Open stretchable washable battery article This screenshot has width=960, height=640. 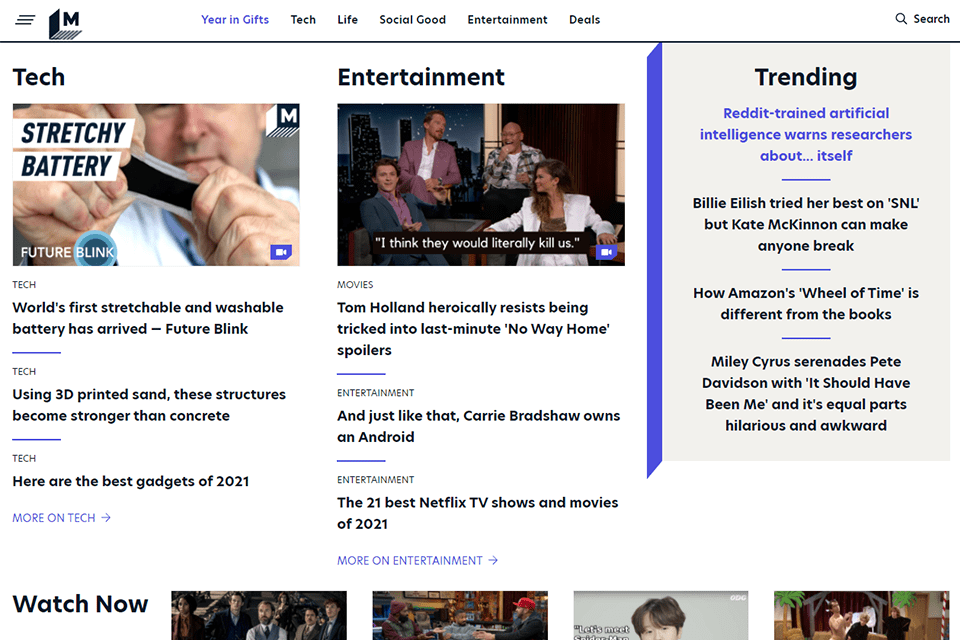pyautogui.click(x=148, y=318)
